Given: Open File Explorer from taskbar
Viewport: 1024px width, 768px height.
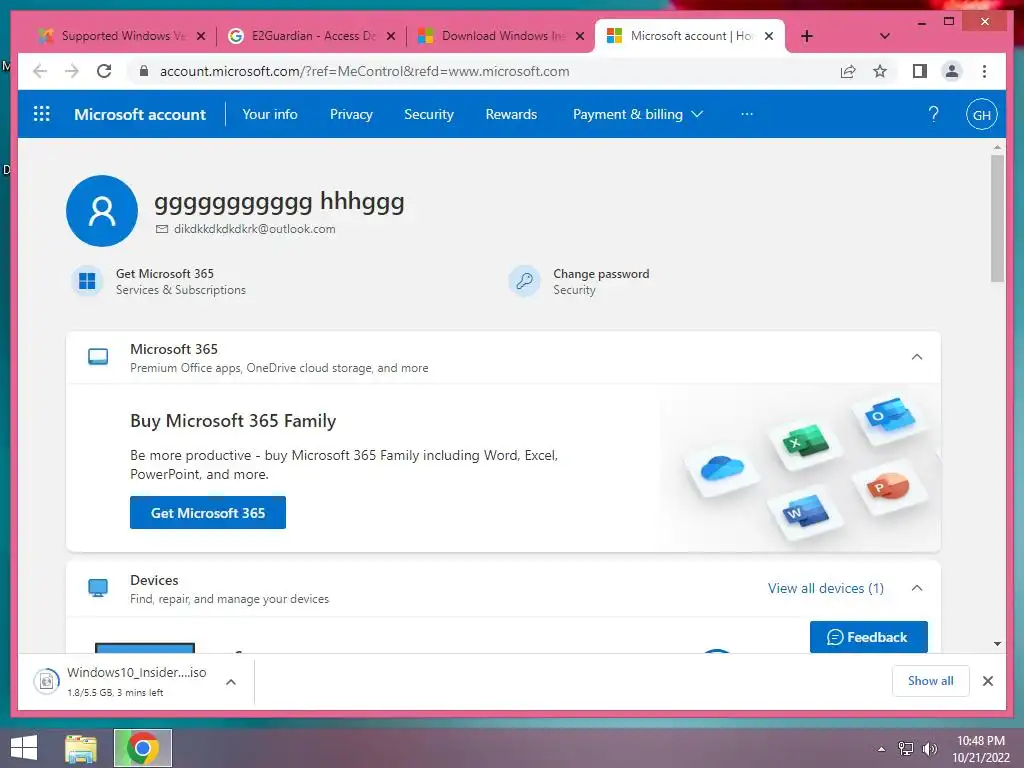Looking at the screenshot, I should (x=81, y=748).
